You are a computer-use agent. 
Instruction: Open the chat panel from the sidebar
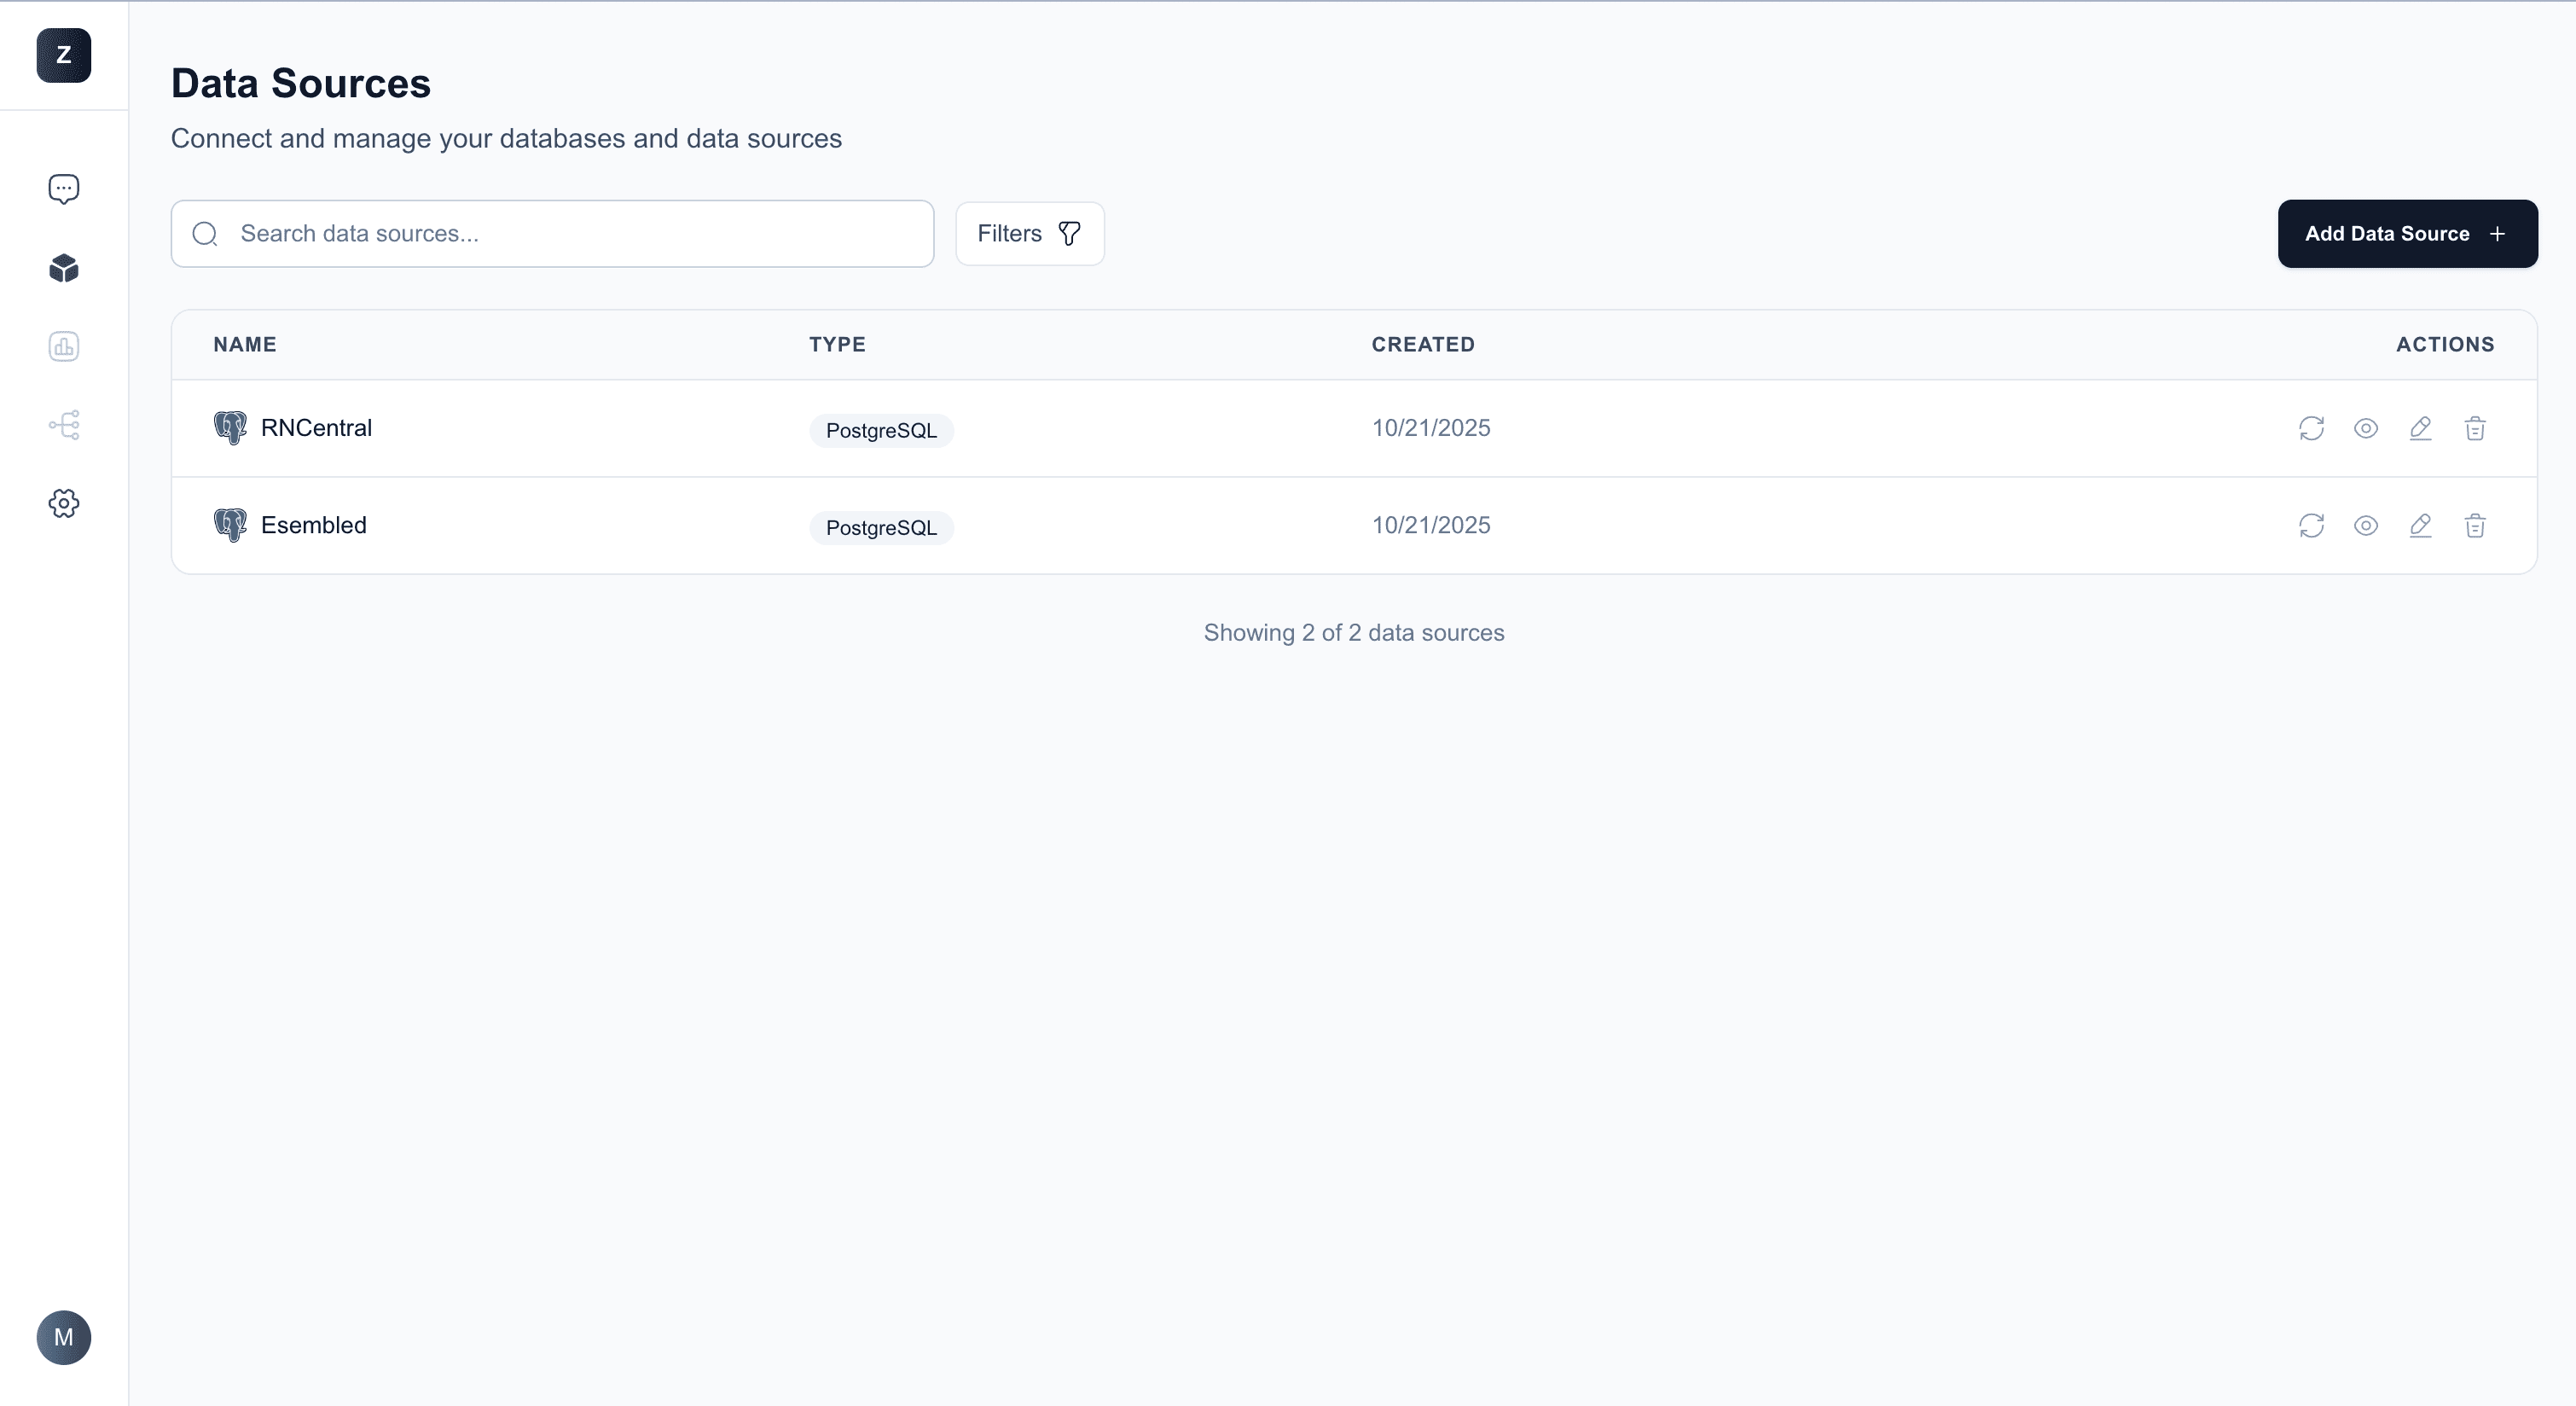click(63, 188)
